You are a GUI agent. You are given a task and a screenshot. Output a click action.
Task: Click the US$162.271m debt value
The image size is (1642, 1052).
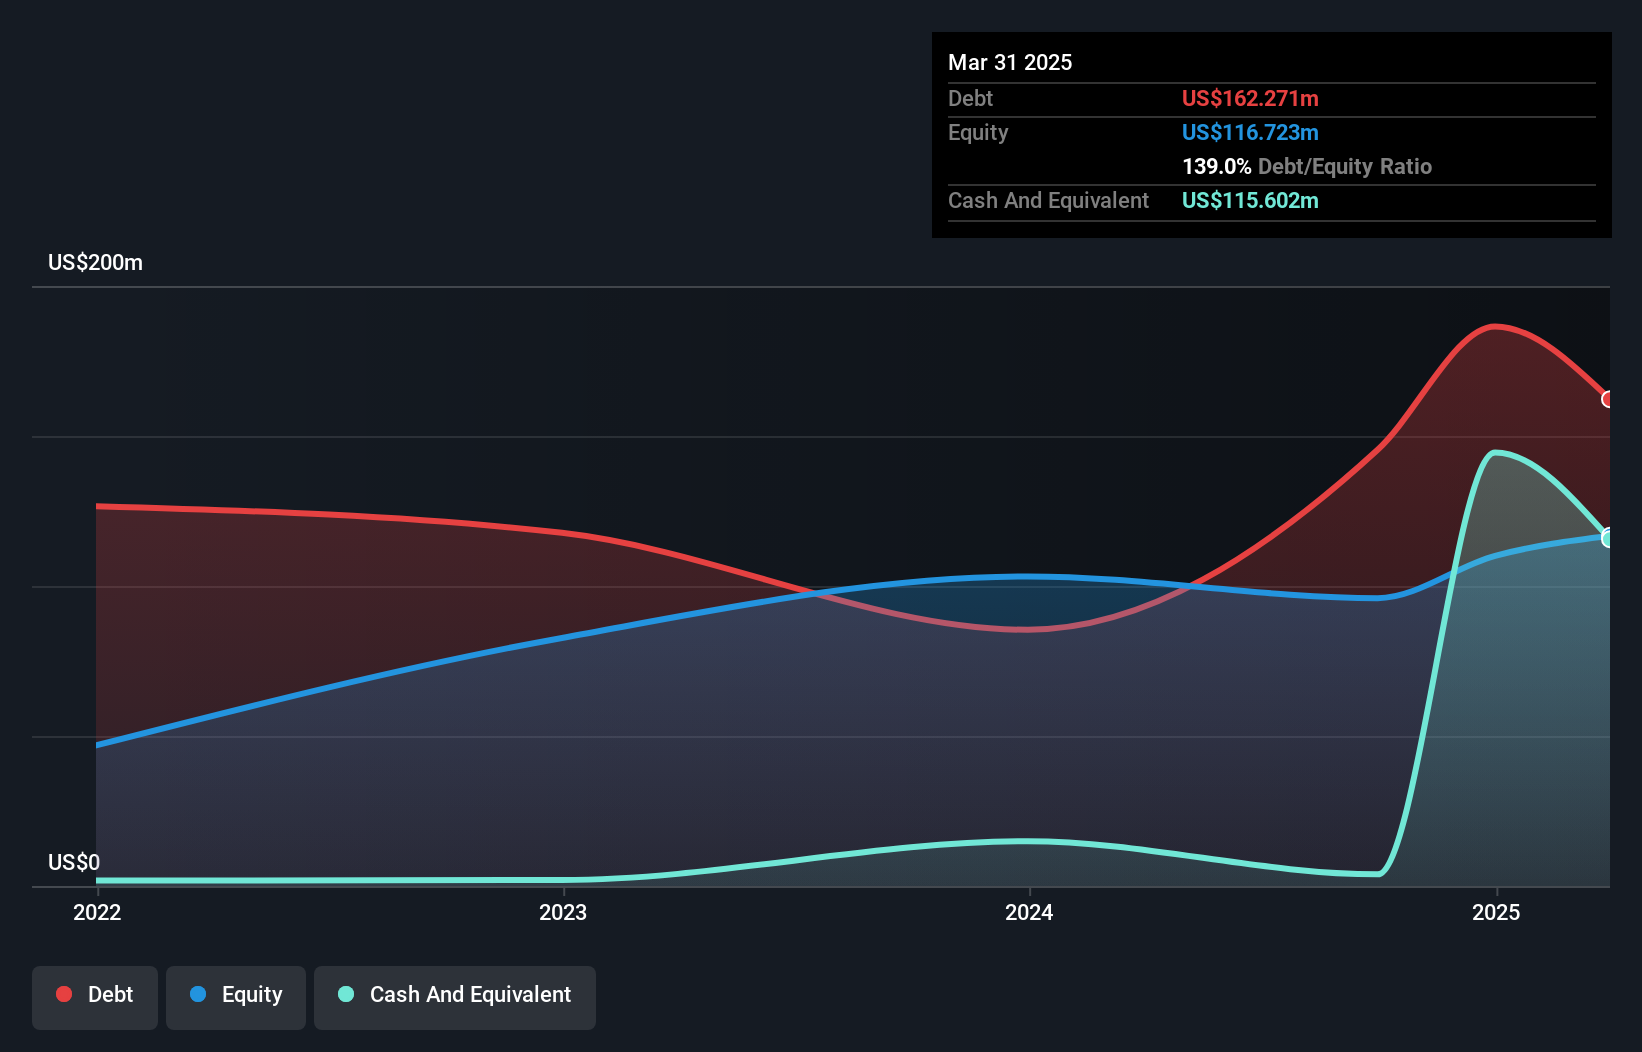click(1250, 98)
